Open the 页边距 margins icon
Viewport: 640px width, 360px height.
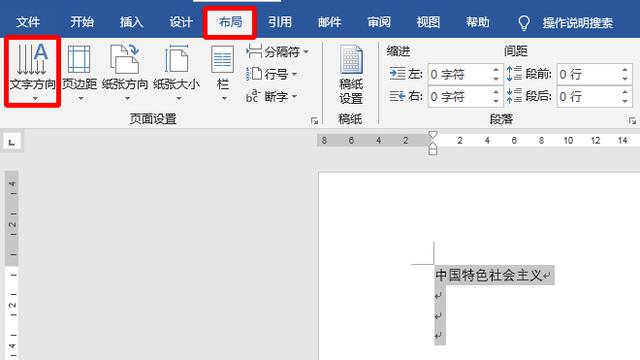tap(80, 72)
